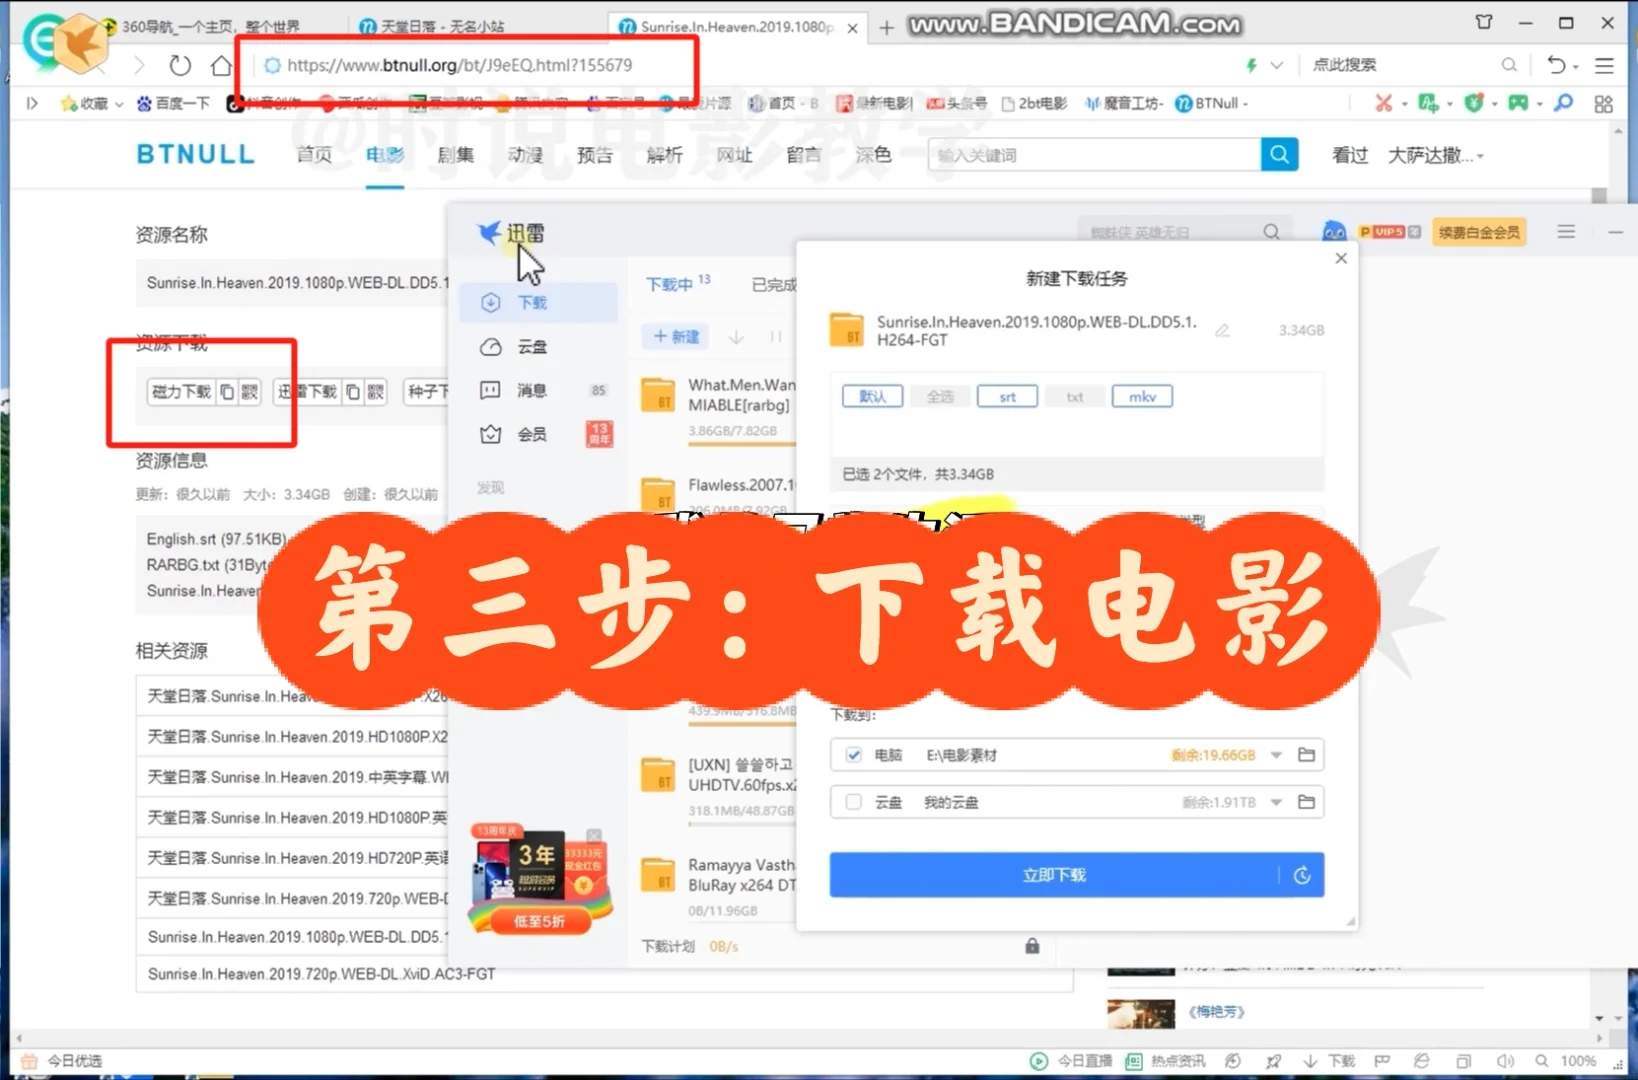The image size is (1638, 1080).
Task: Open 云盘 cloud panel in Thunder
Action: tap(490, 347)
